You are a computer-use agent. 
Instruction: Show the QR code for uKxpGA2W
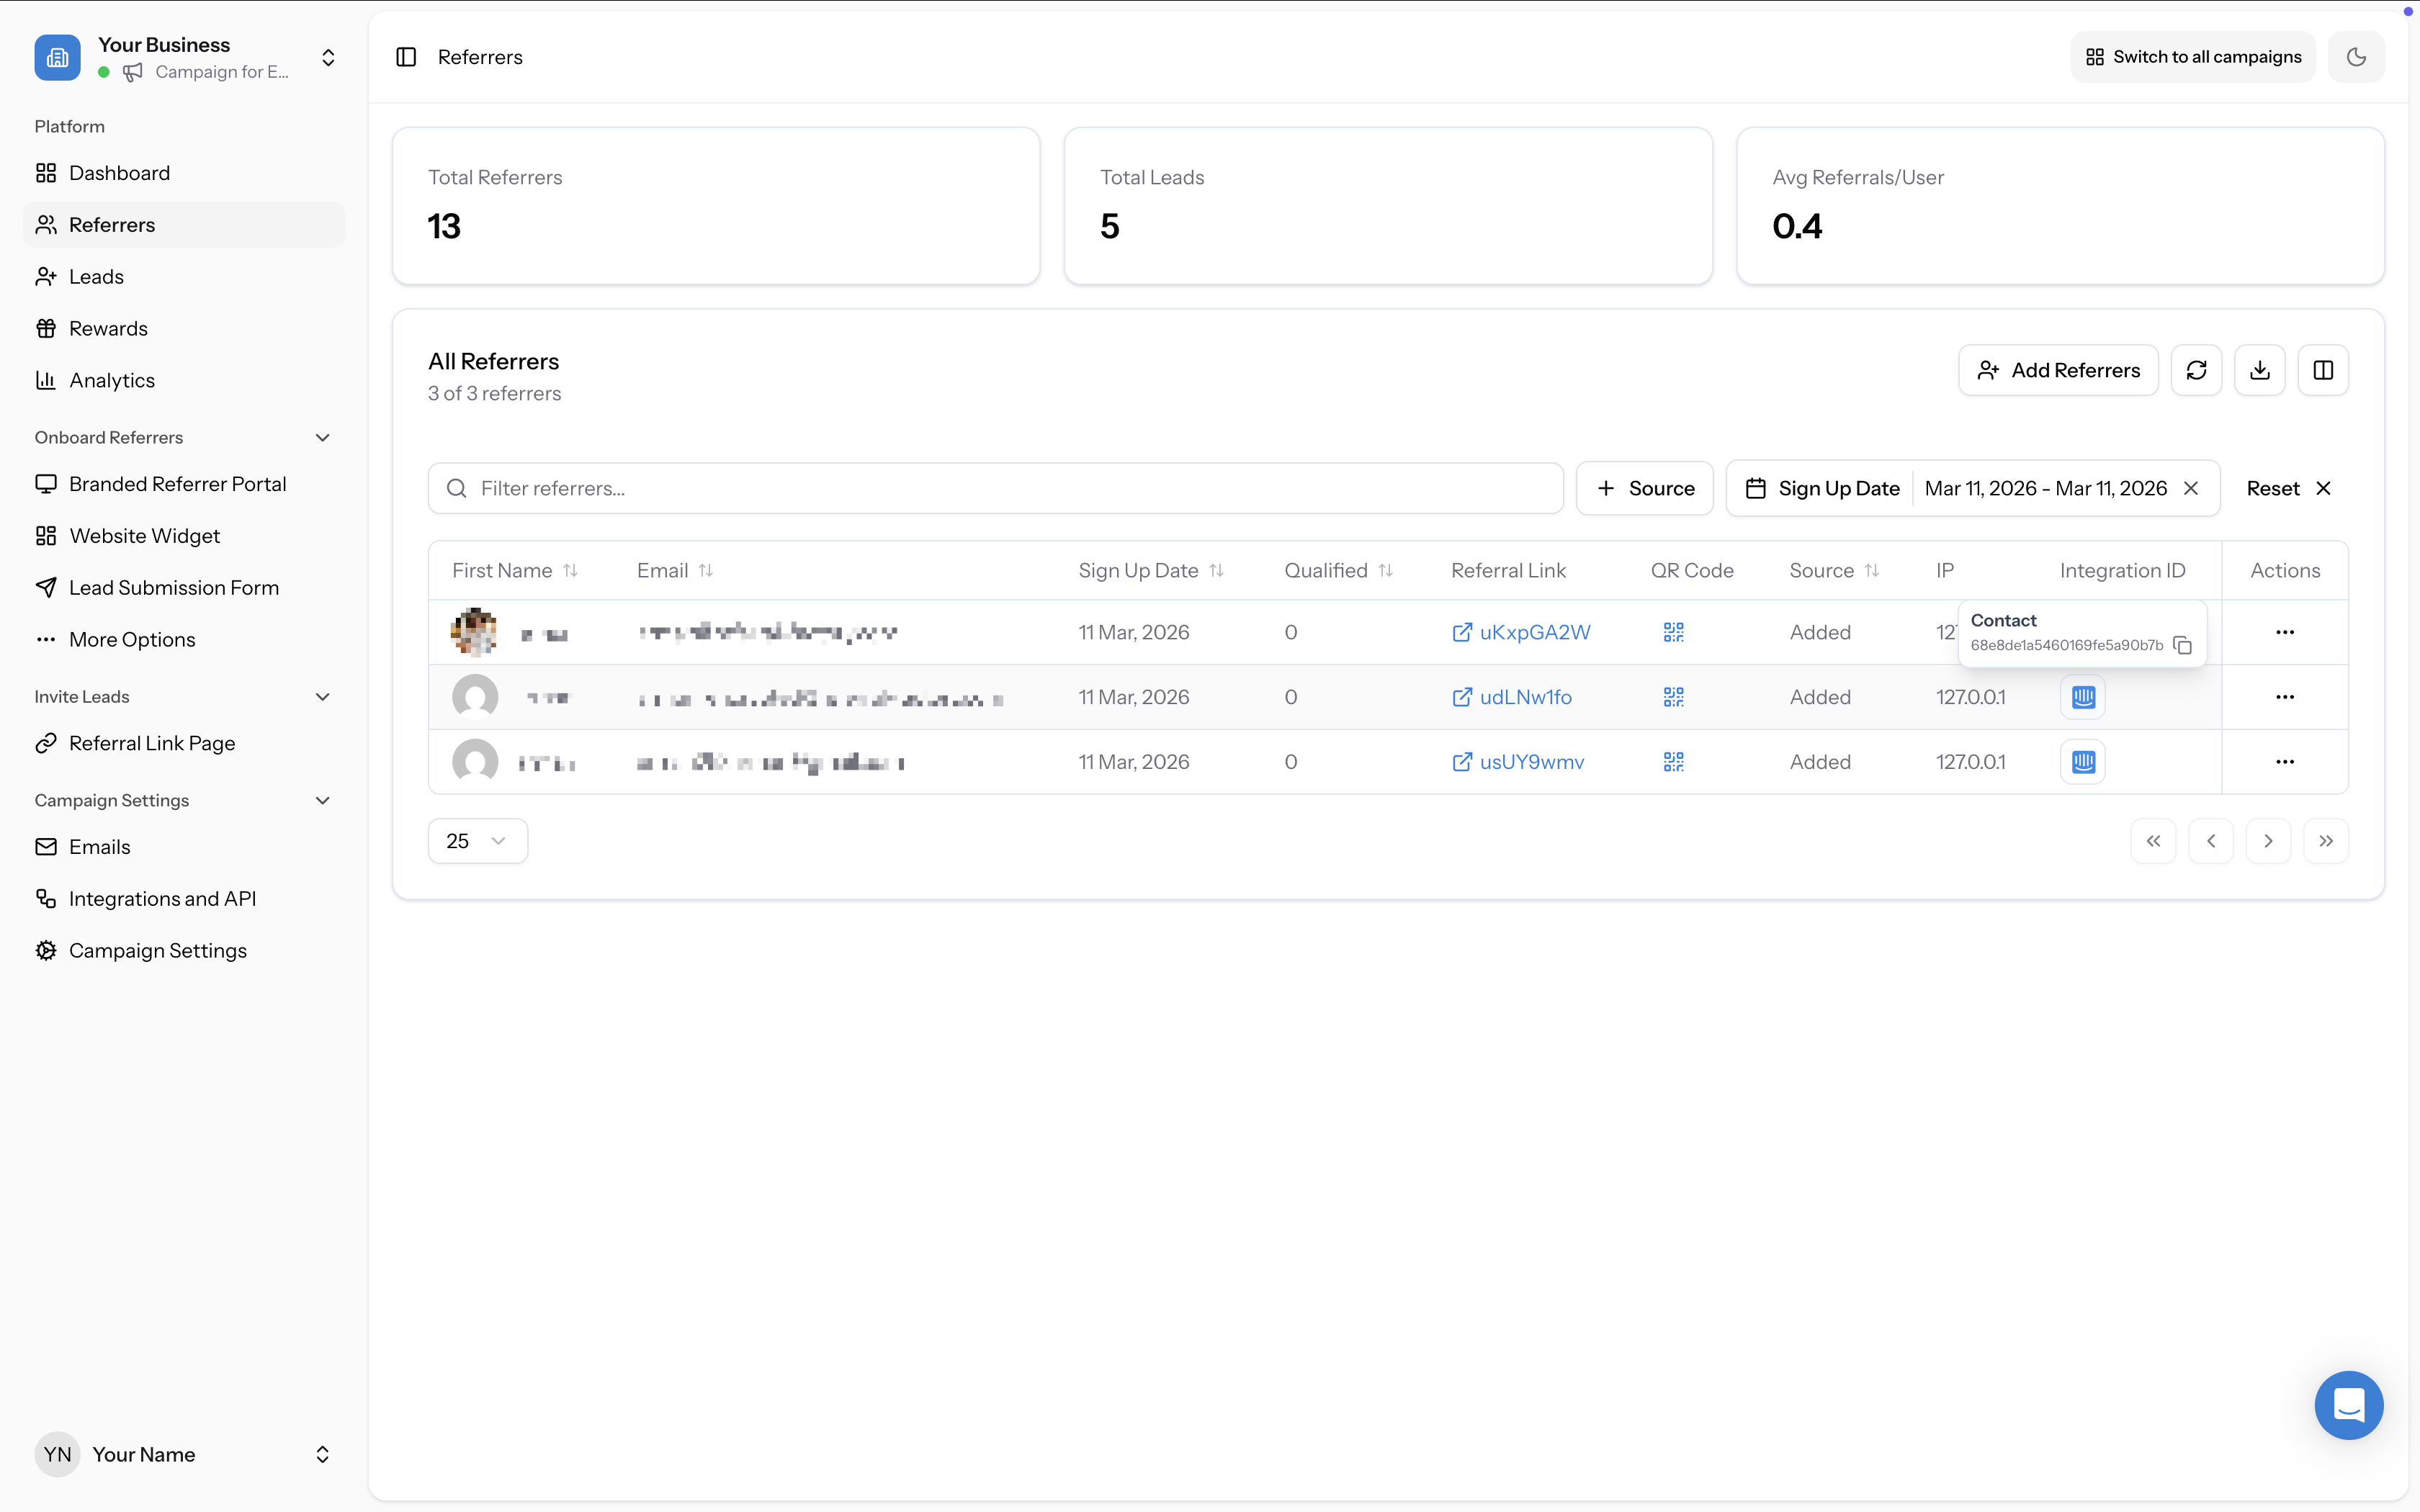tap(1673, 632)
